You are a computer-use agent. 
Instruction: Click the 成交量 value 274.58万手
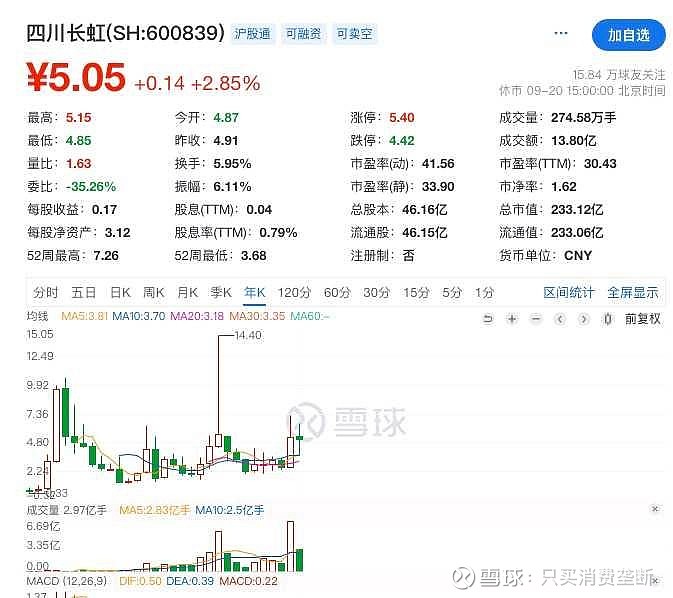pyautogui.click(x=584, y=118)
